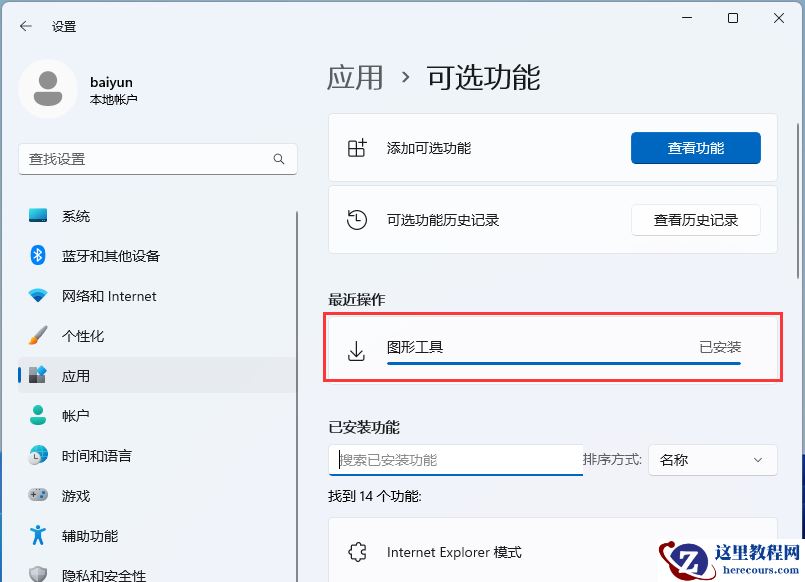The image size is (805, 582).
Task: Expand the Internet Explorer 模式 entry
Action: point(553,551)
